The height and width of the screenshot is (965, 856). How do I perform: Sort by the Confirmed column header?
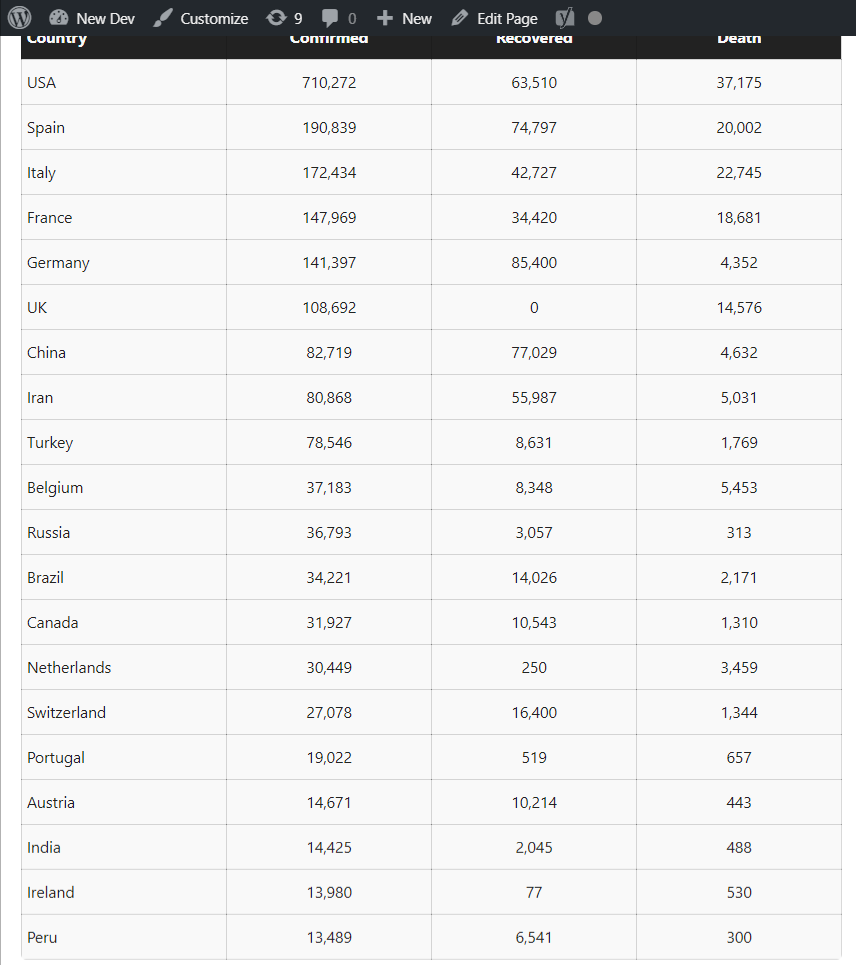(329, 41)
